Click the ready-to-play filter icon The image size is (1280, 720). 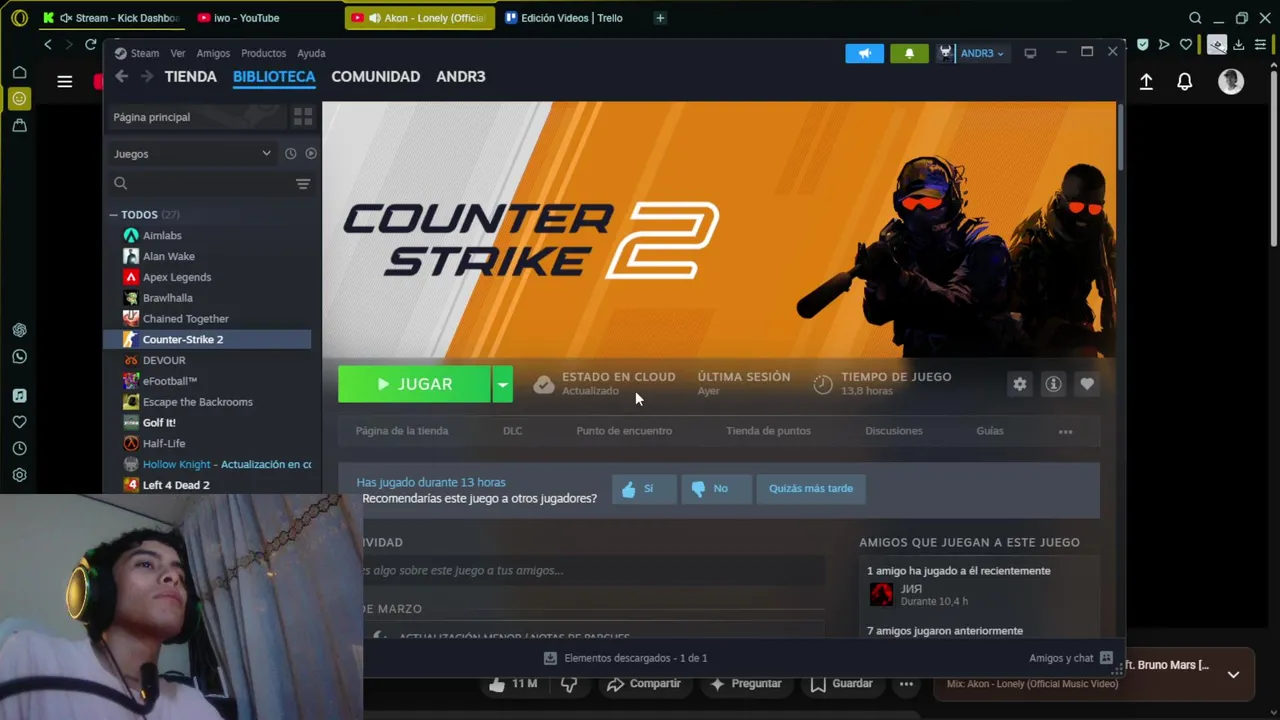(x=311, y=154)
